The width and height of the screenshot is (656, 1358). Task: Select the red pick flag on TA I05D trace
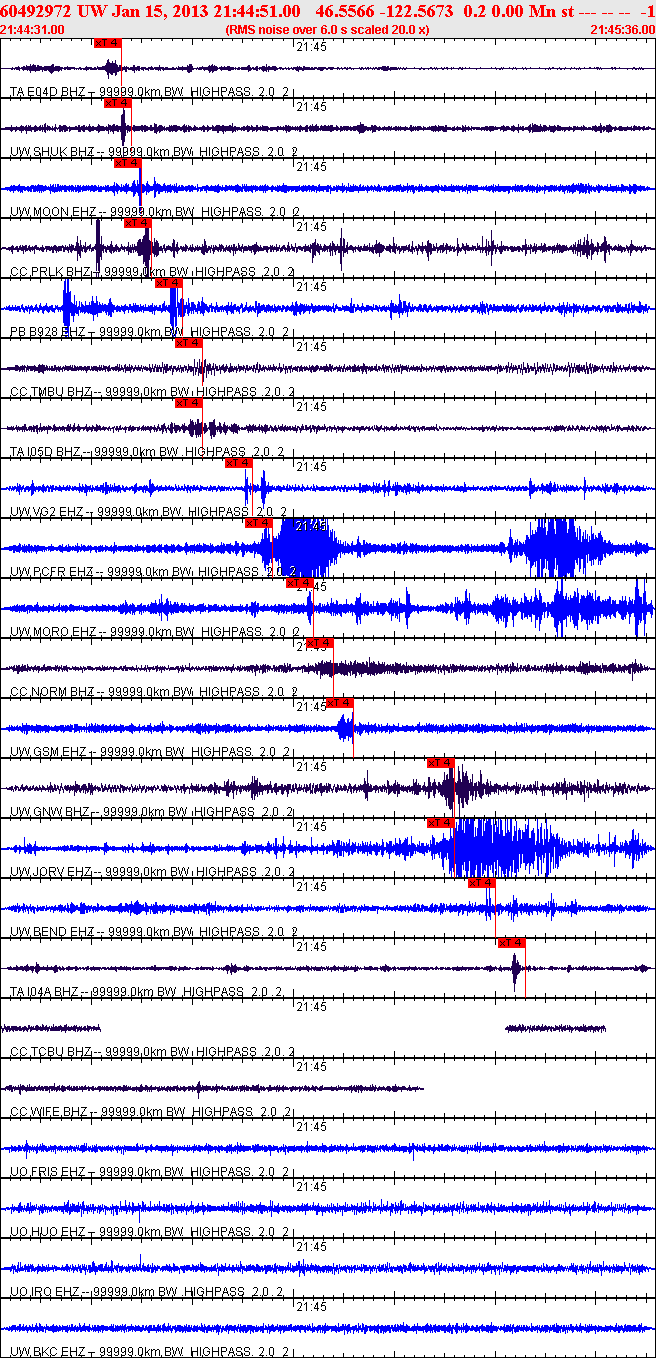189,403
